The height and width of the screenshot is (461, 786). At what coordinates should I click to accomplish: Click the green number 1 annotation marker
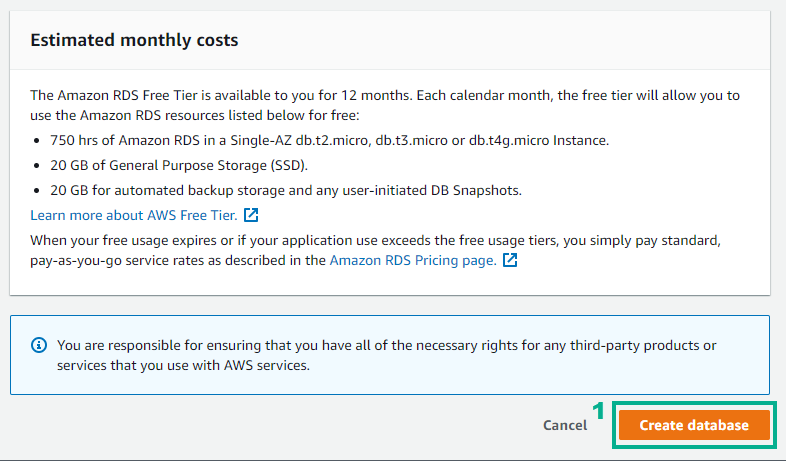pos(598,411)
